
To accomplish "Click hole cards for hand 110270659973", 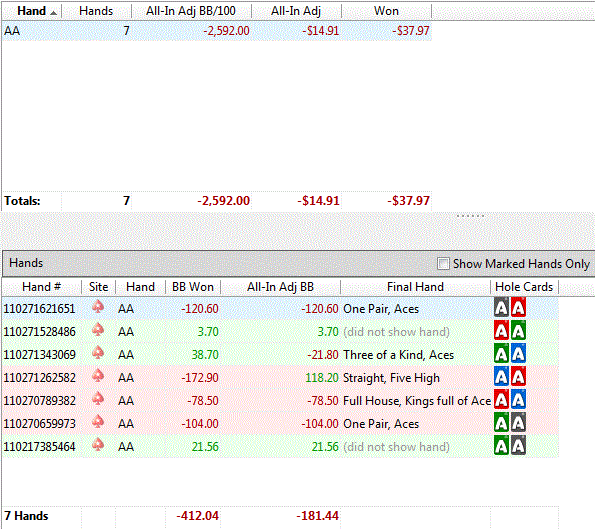I will (x=510, y=423).
